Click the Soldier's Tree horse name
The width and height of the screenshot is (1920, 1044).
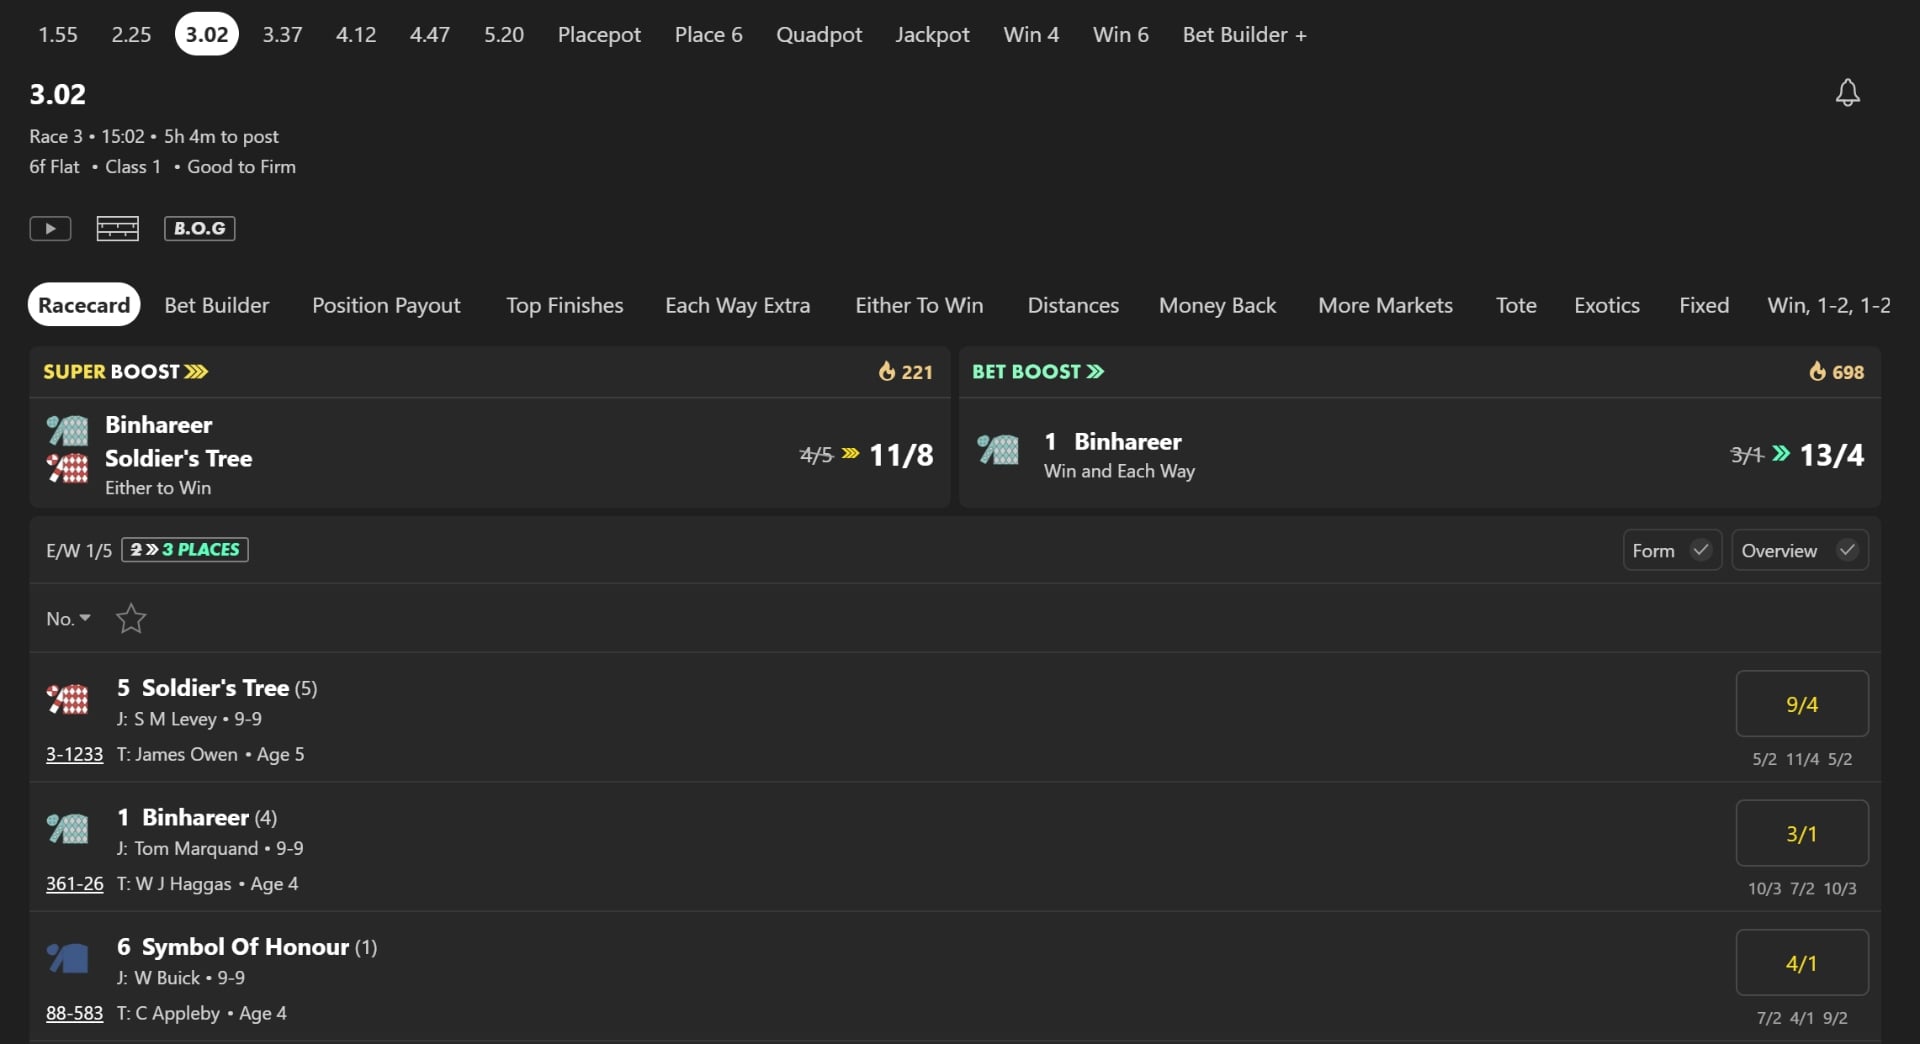(215, 688)
